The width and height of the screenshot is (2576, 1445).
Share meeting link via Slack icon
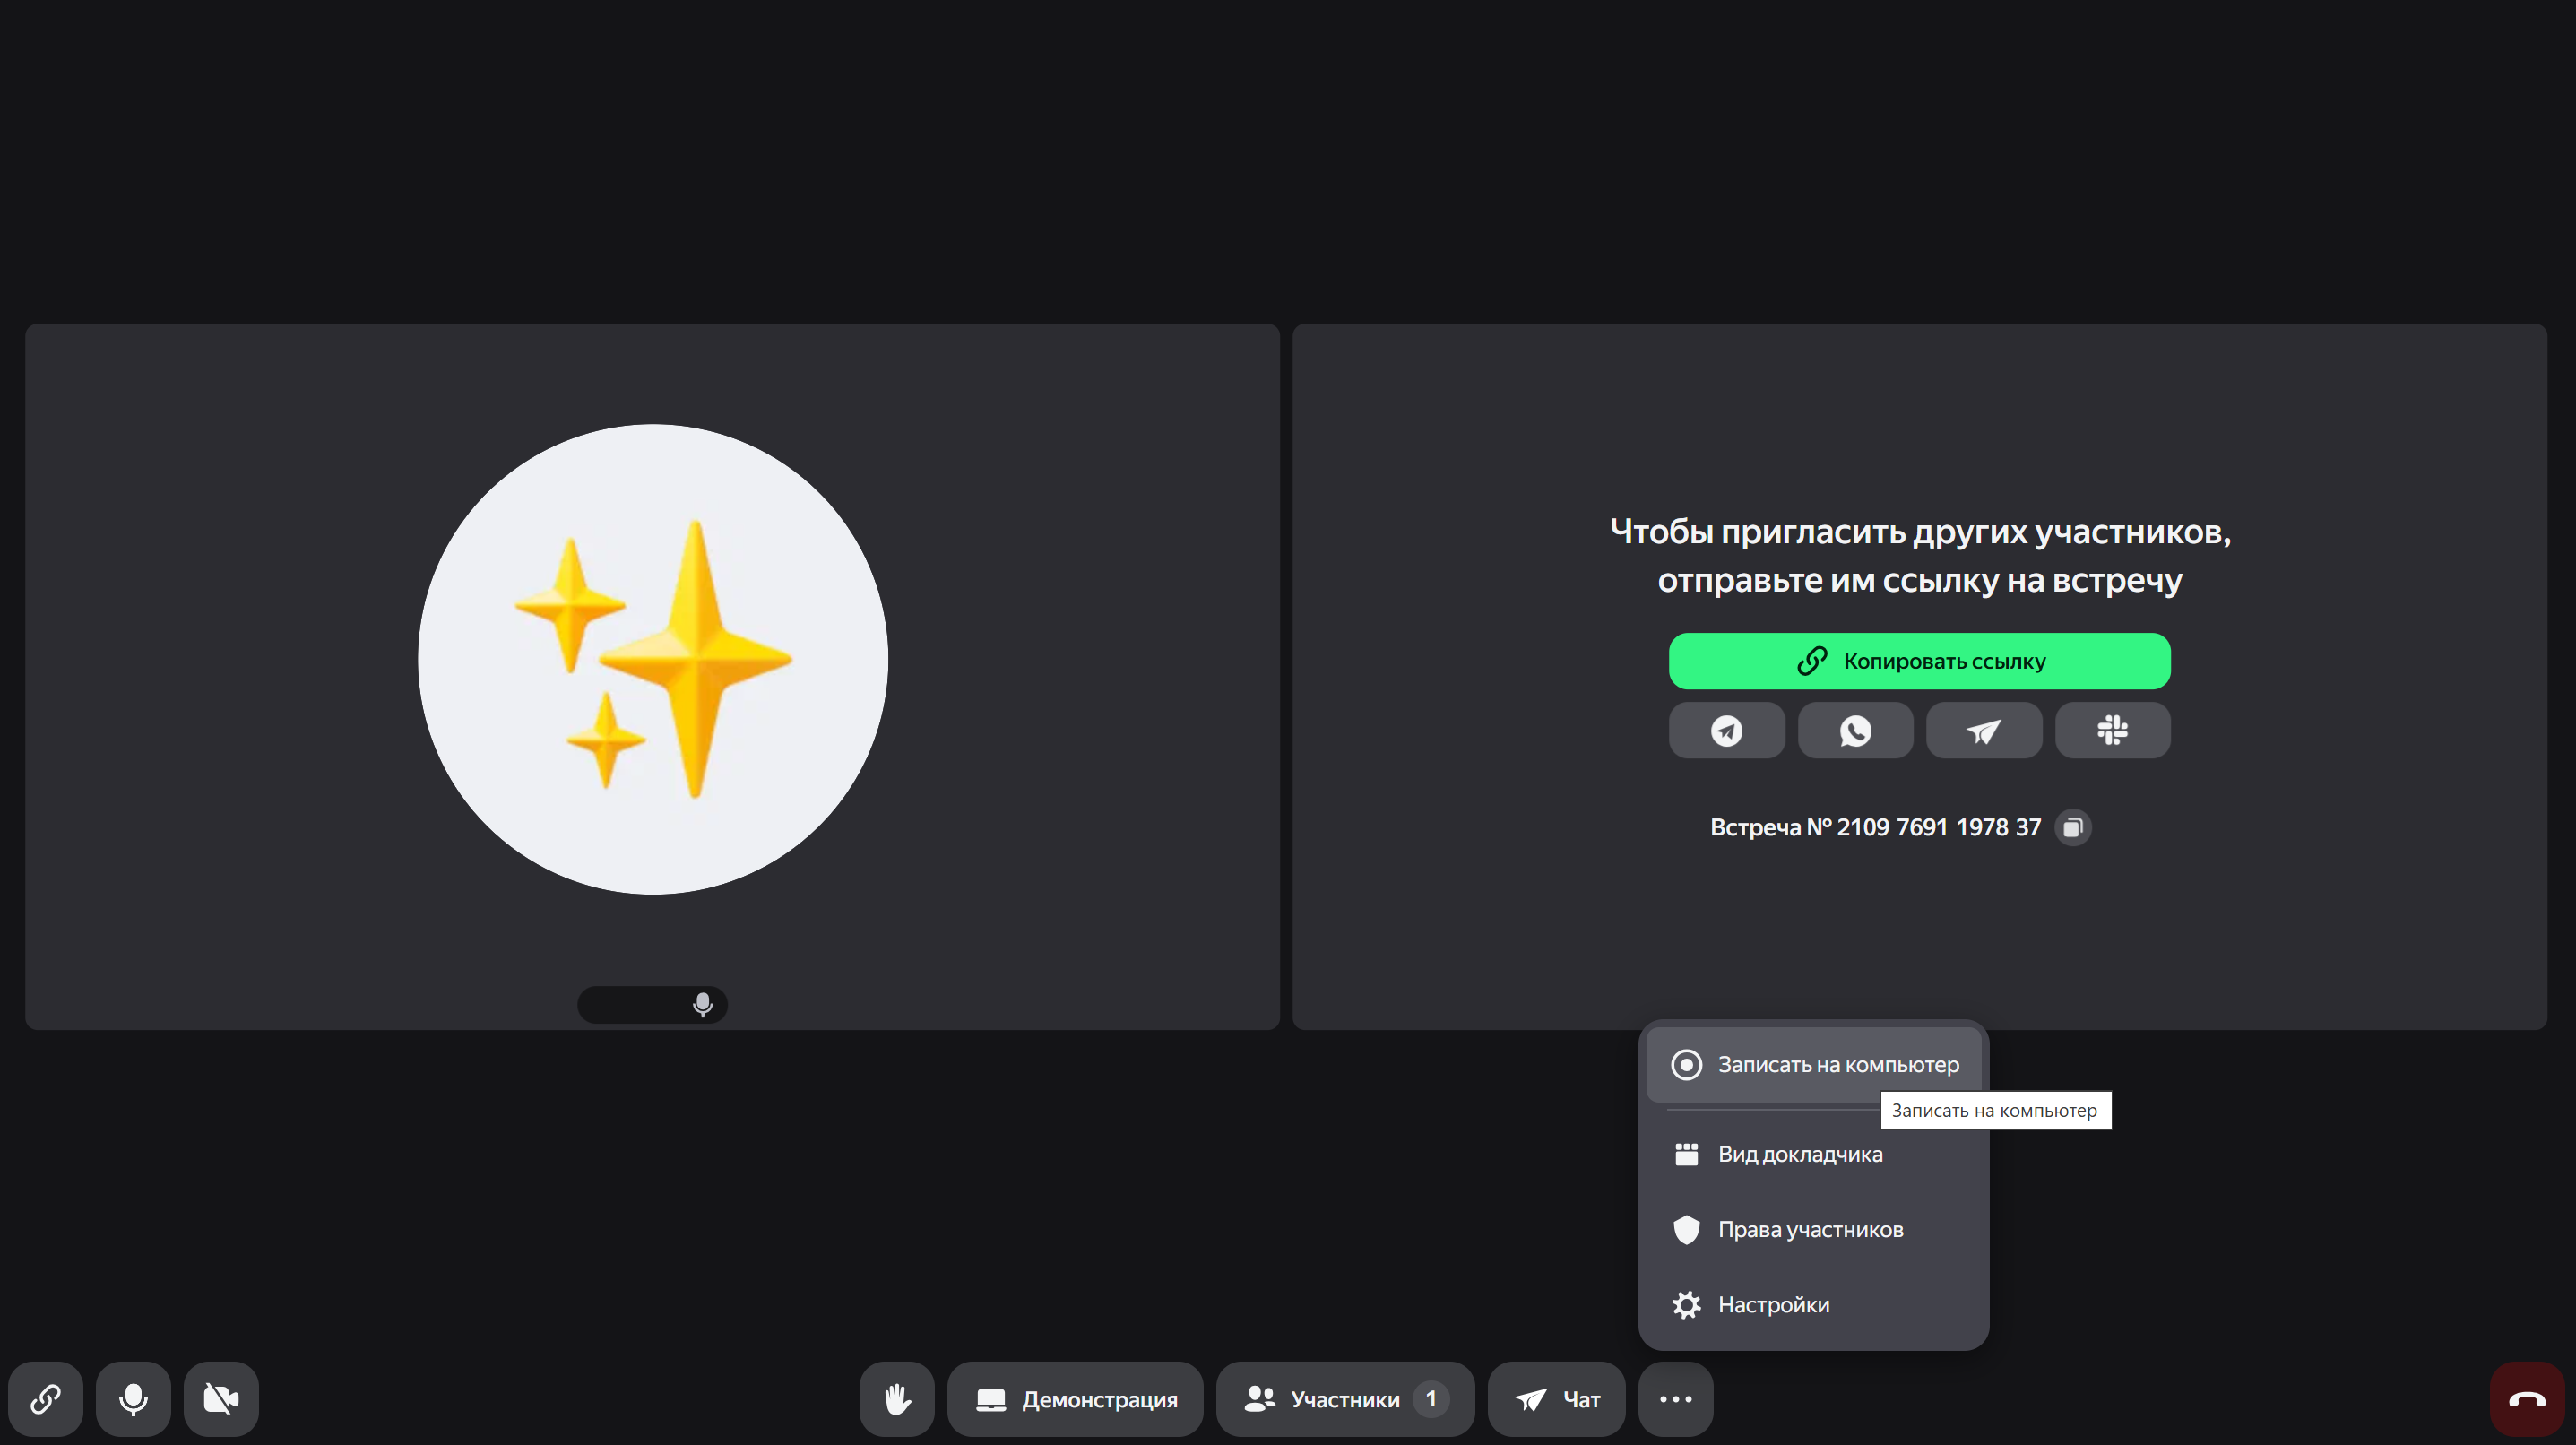(x=2112, y=730)
